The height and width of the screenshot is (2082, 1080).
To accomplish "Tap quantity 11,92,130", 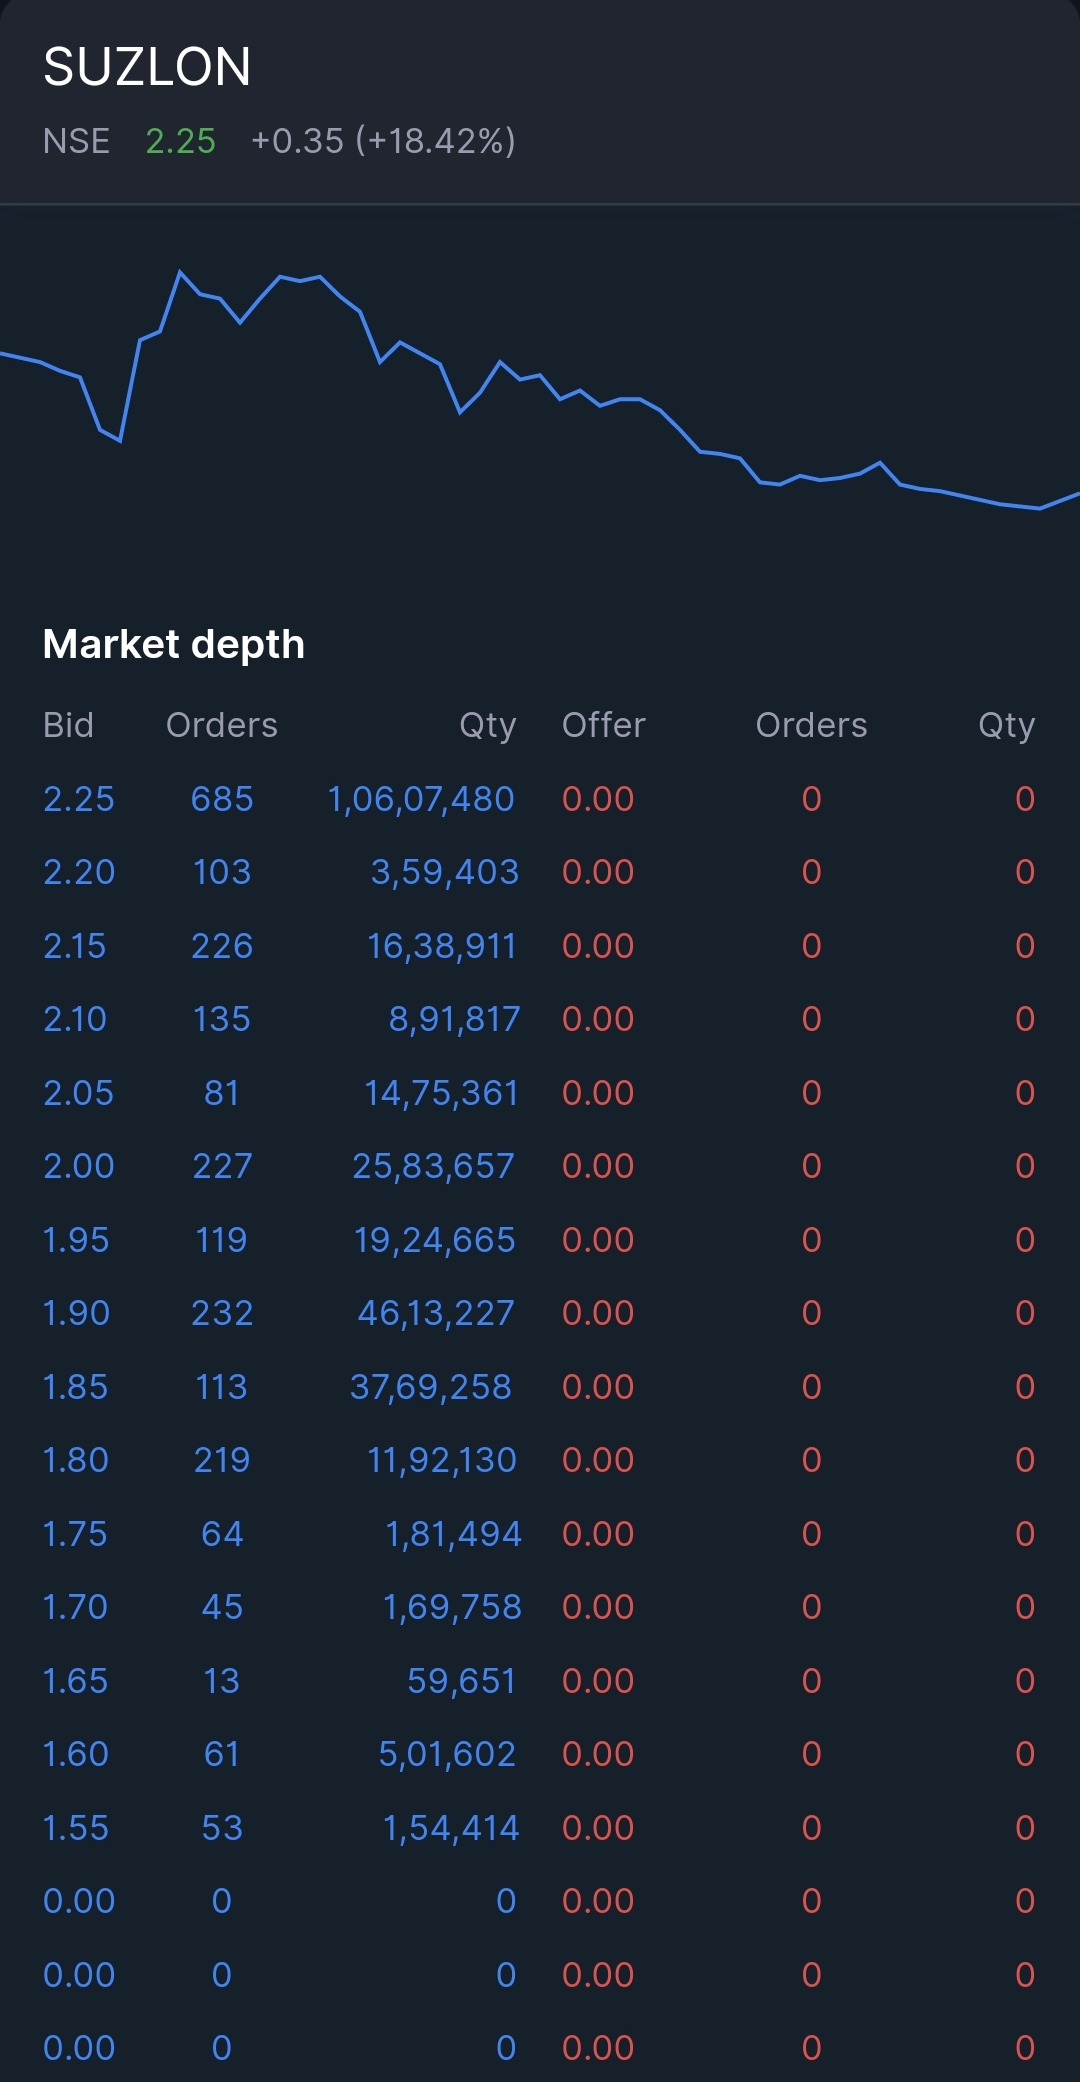I will point(442,1460).
